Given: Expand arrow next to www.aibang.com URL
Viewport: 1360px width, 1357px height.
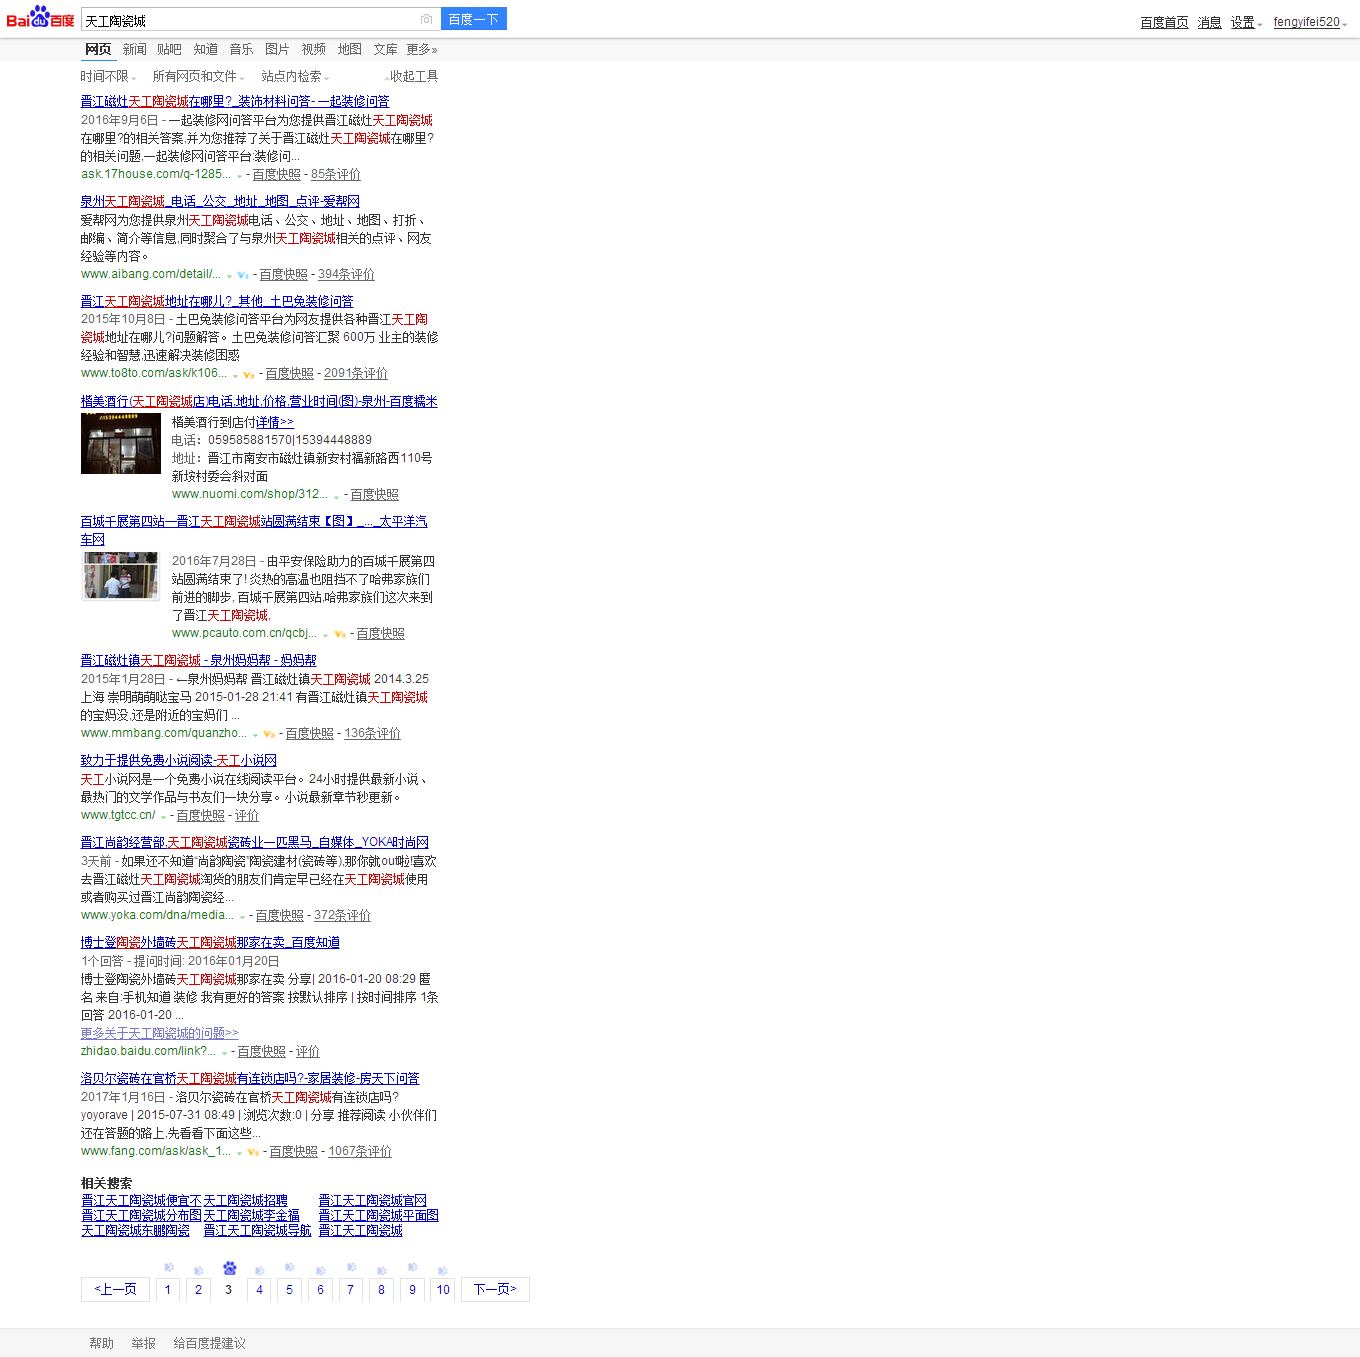Looking at the screenshot, I should pos(229,276).
